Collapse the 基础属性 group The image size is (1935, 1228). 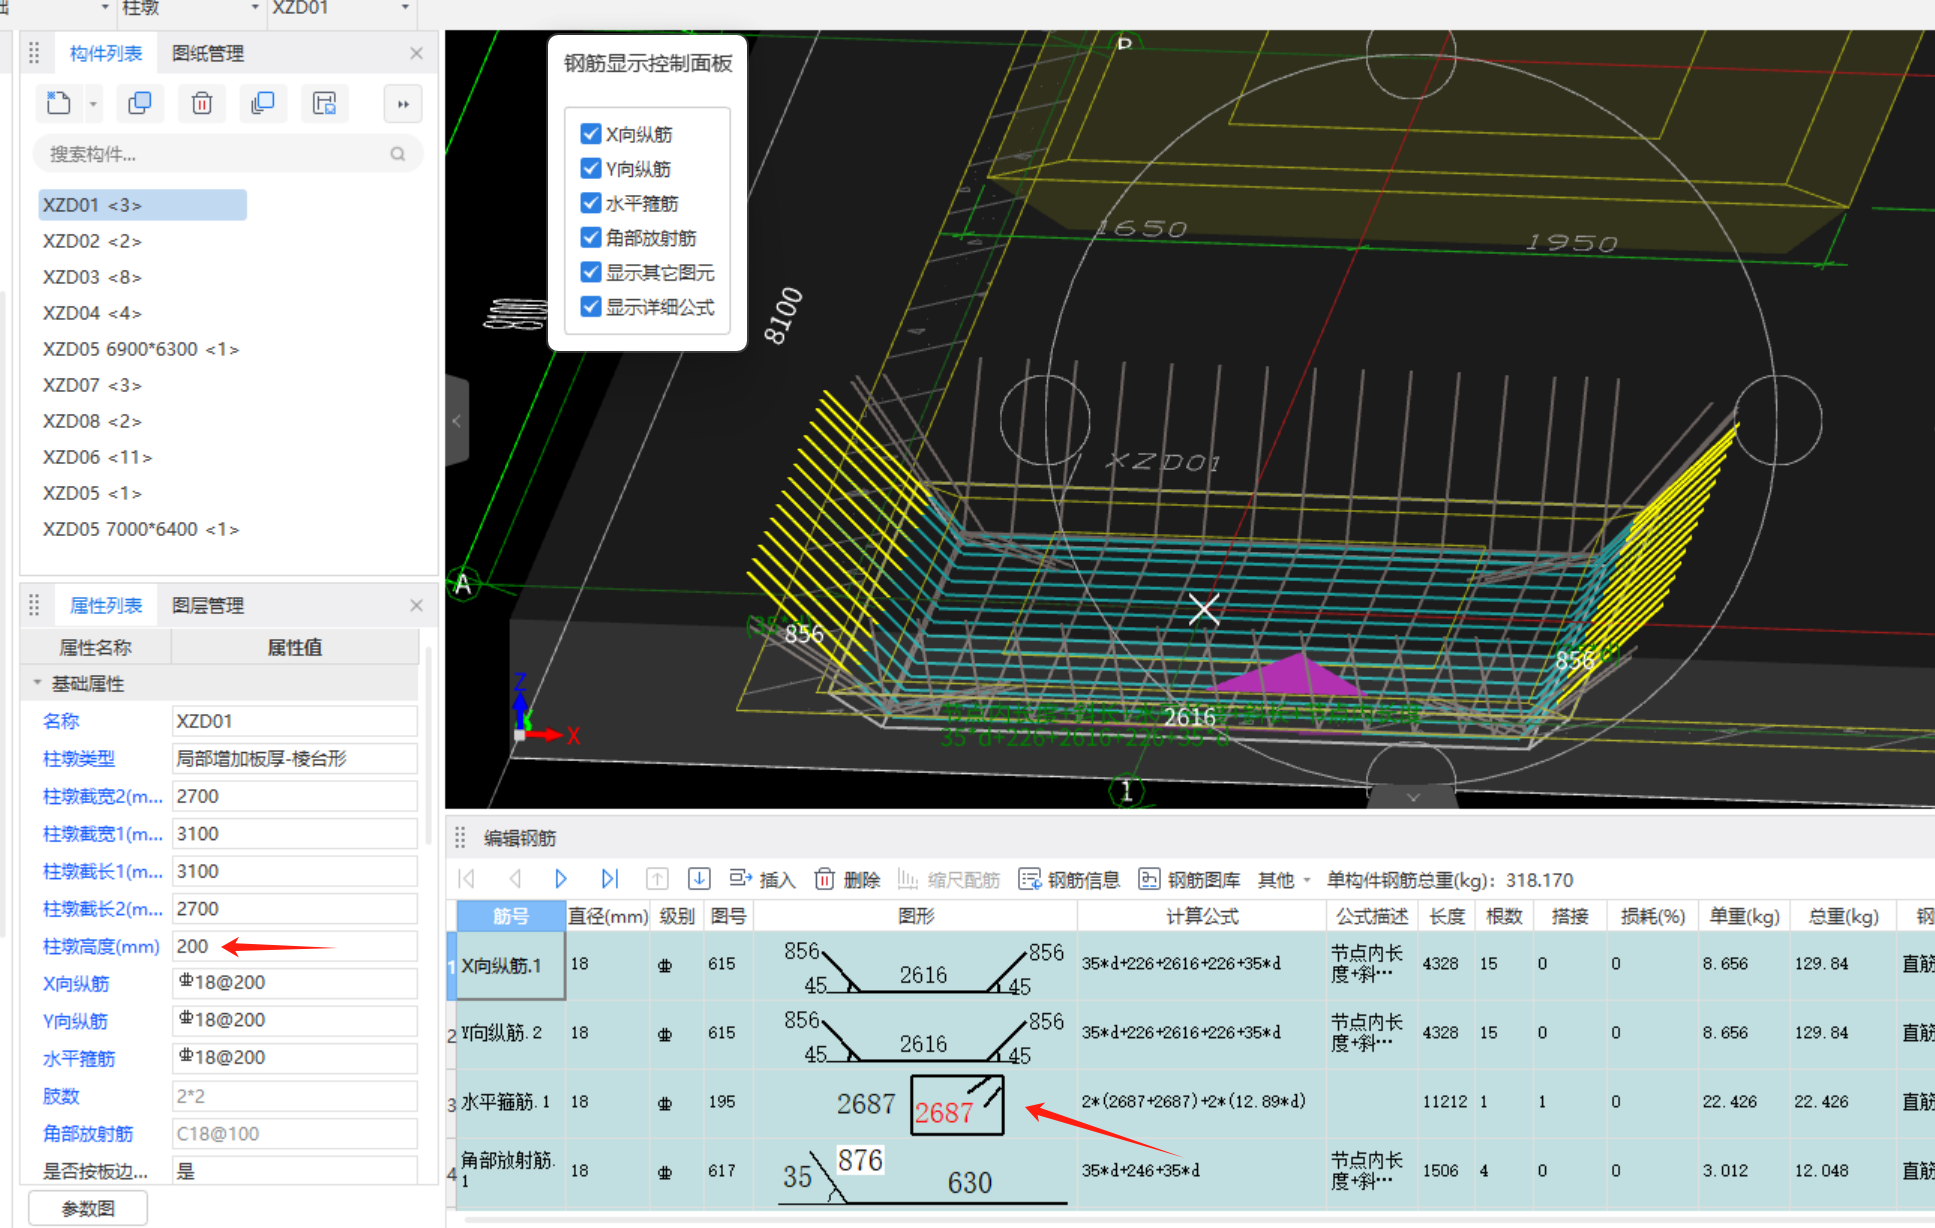click(37, 683)
